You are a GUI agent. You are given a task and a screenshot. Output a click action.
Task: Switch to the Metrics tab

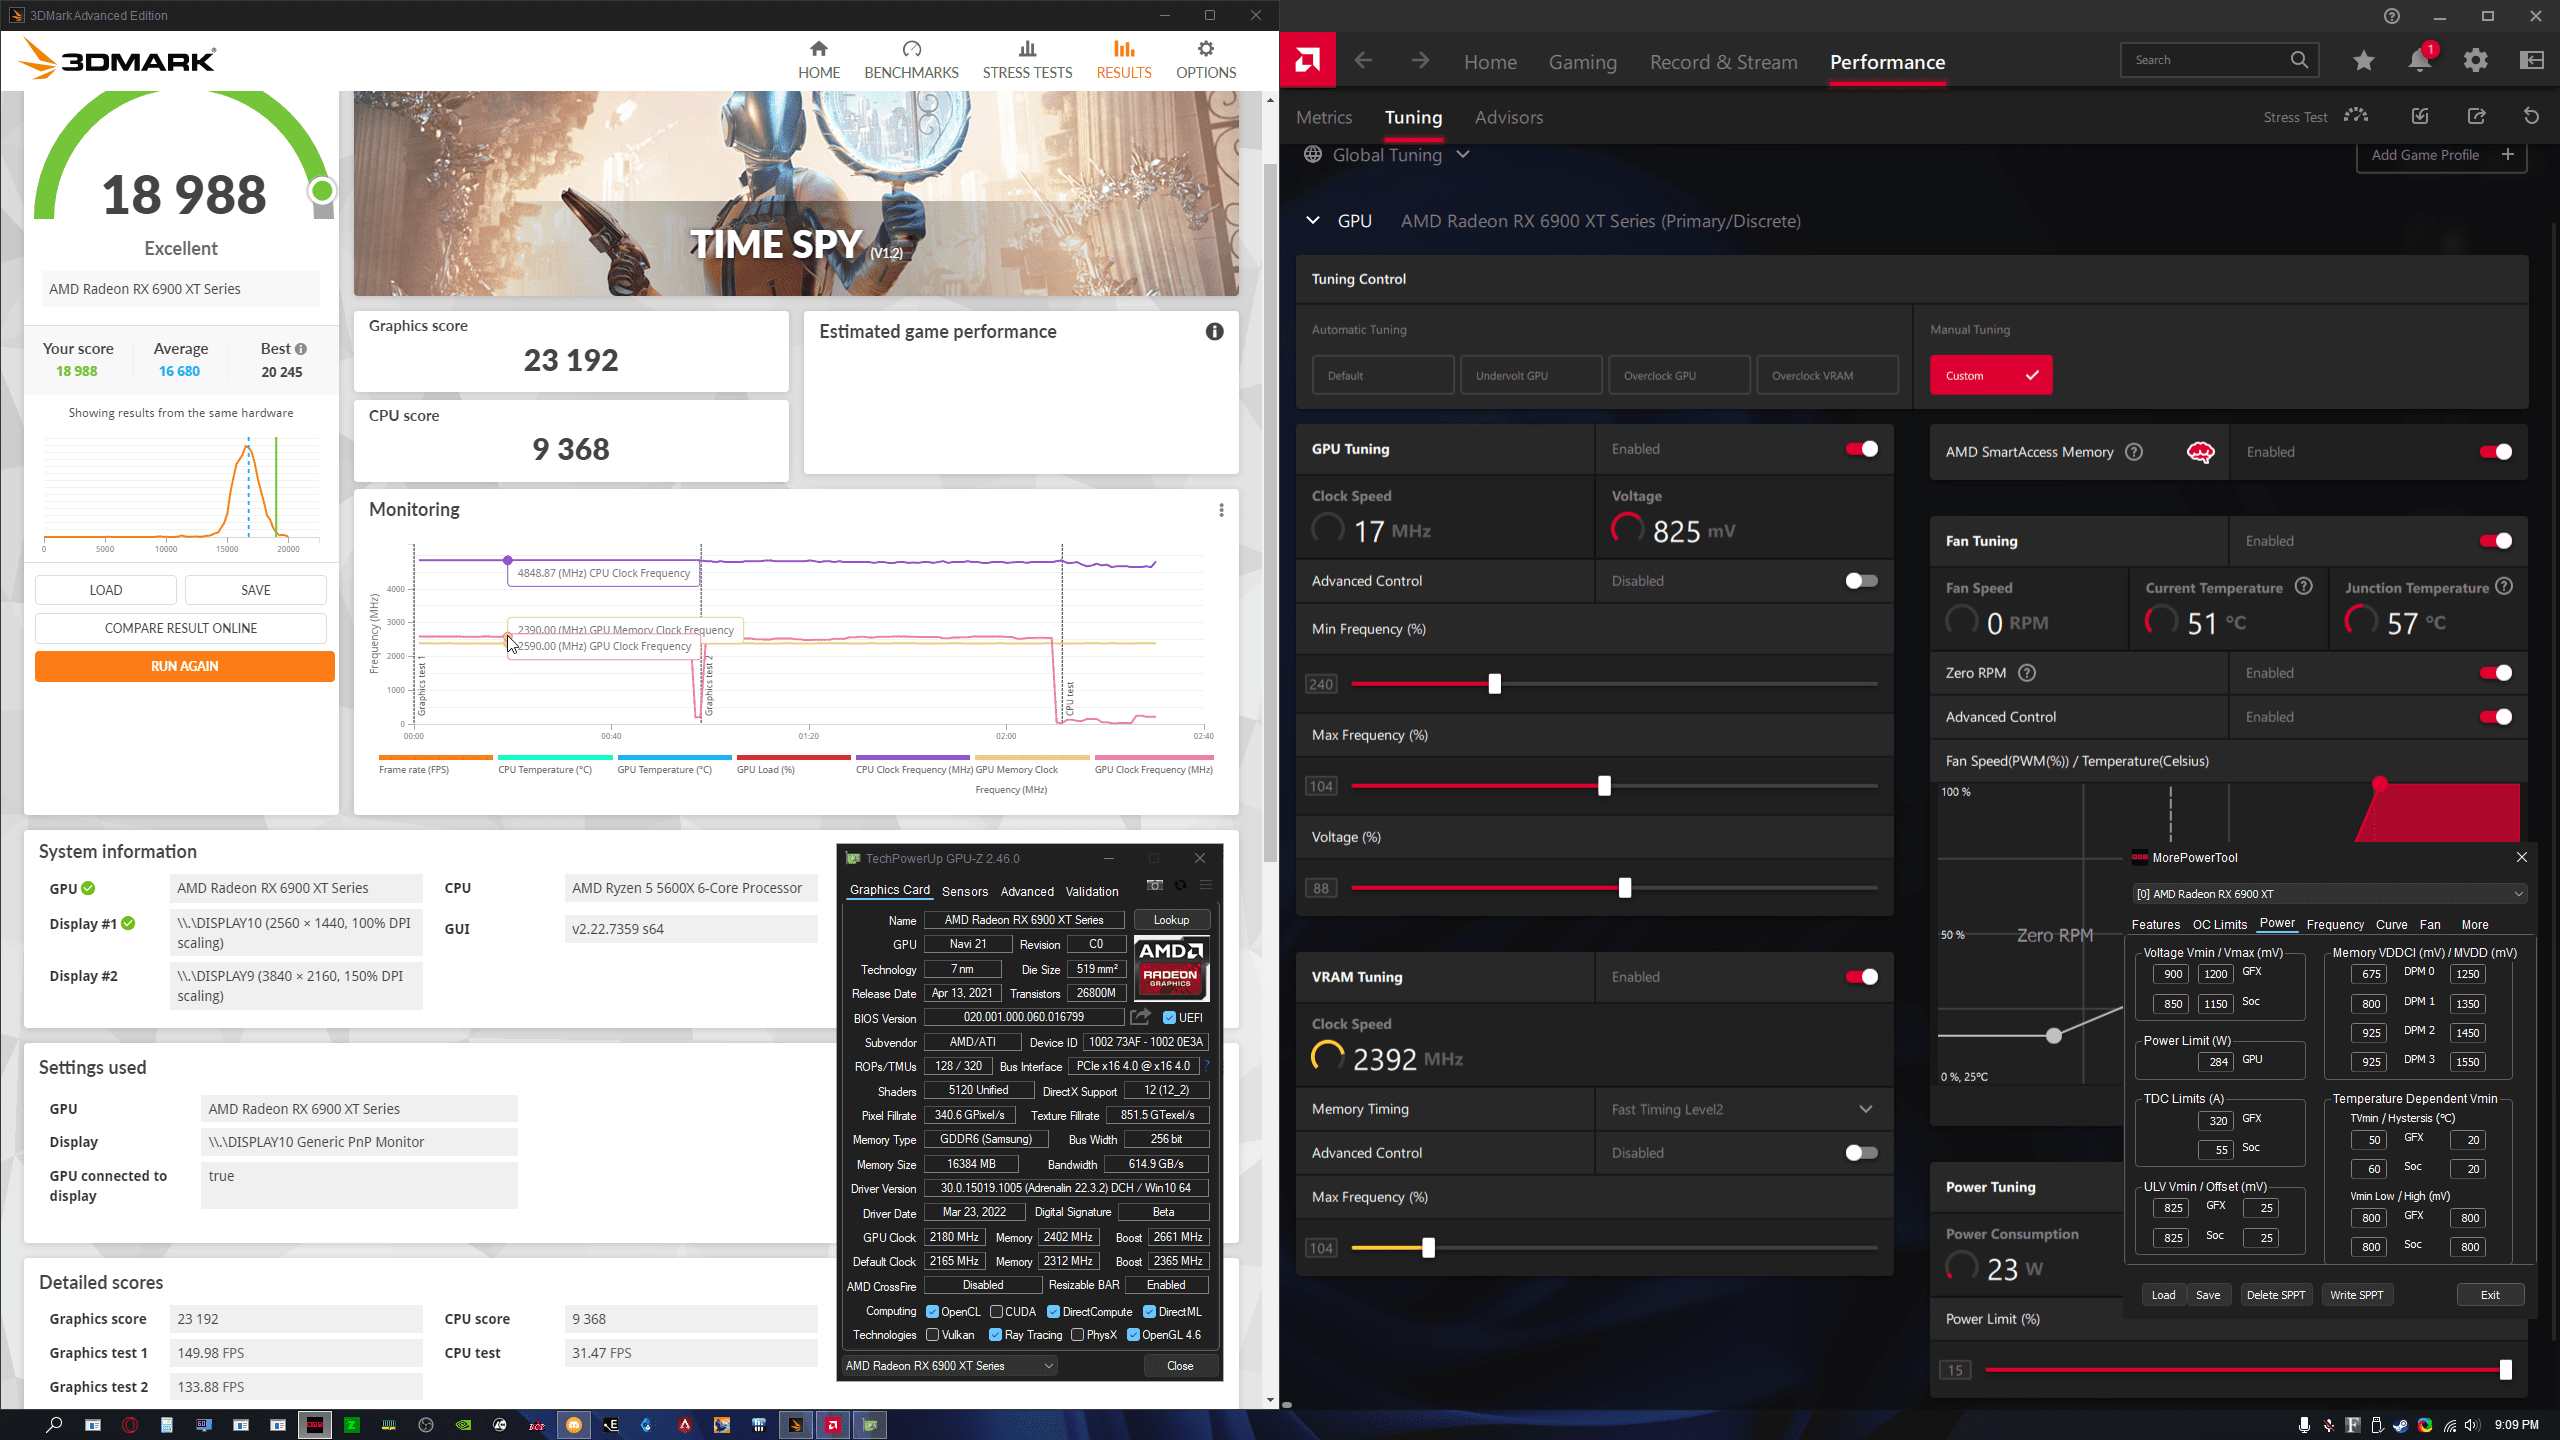coord(1324,118)
